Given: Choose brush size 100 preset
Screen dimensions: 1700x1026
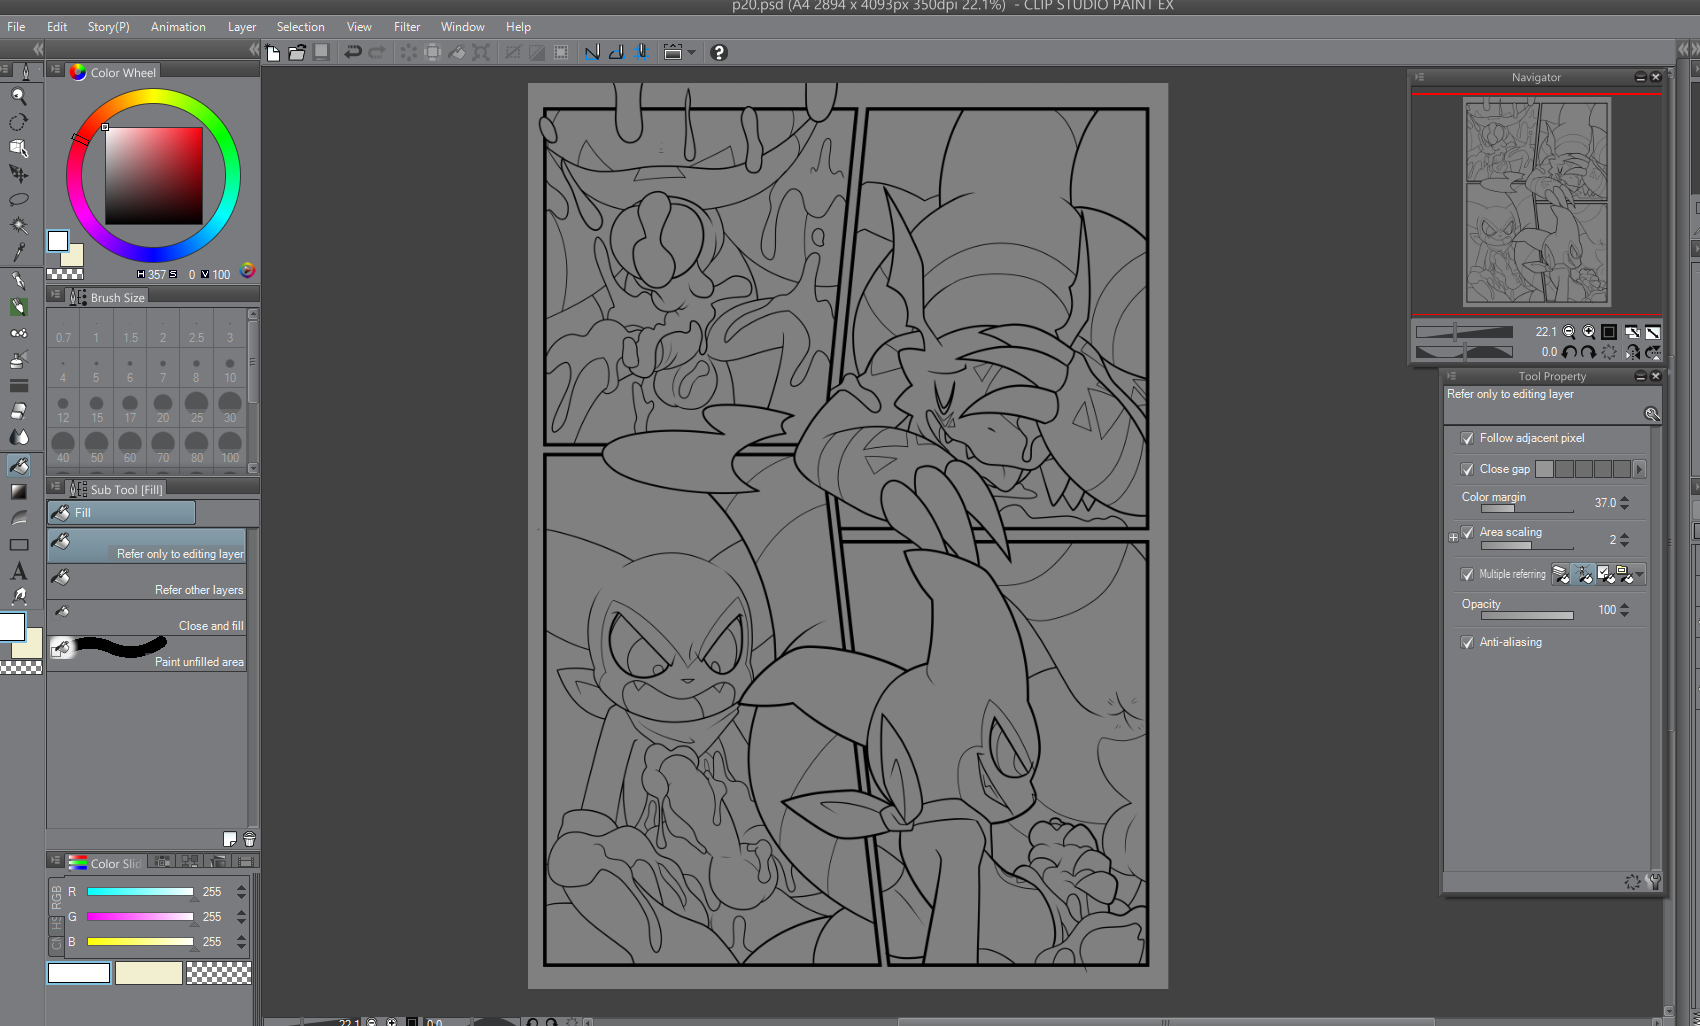Looking at the screenshot, I should click(230, 447).
